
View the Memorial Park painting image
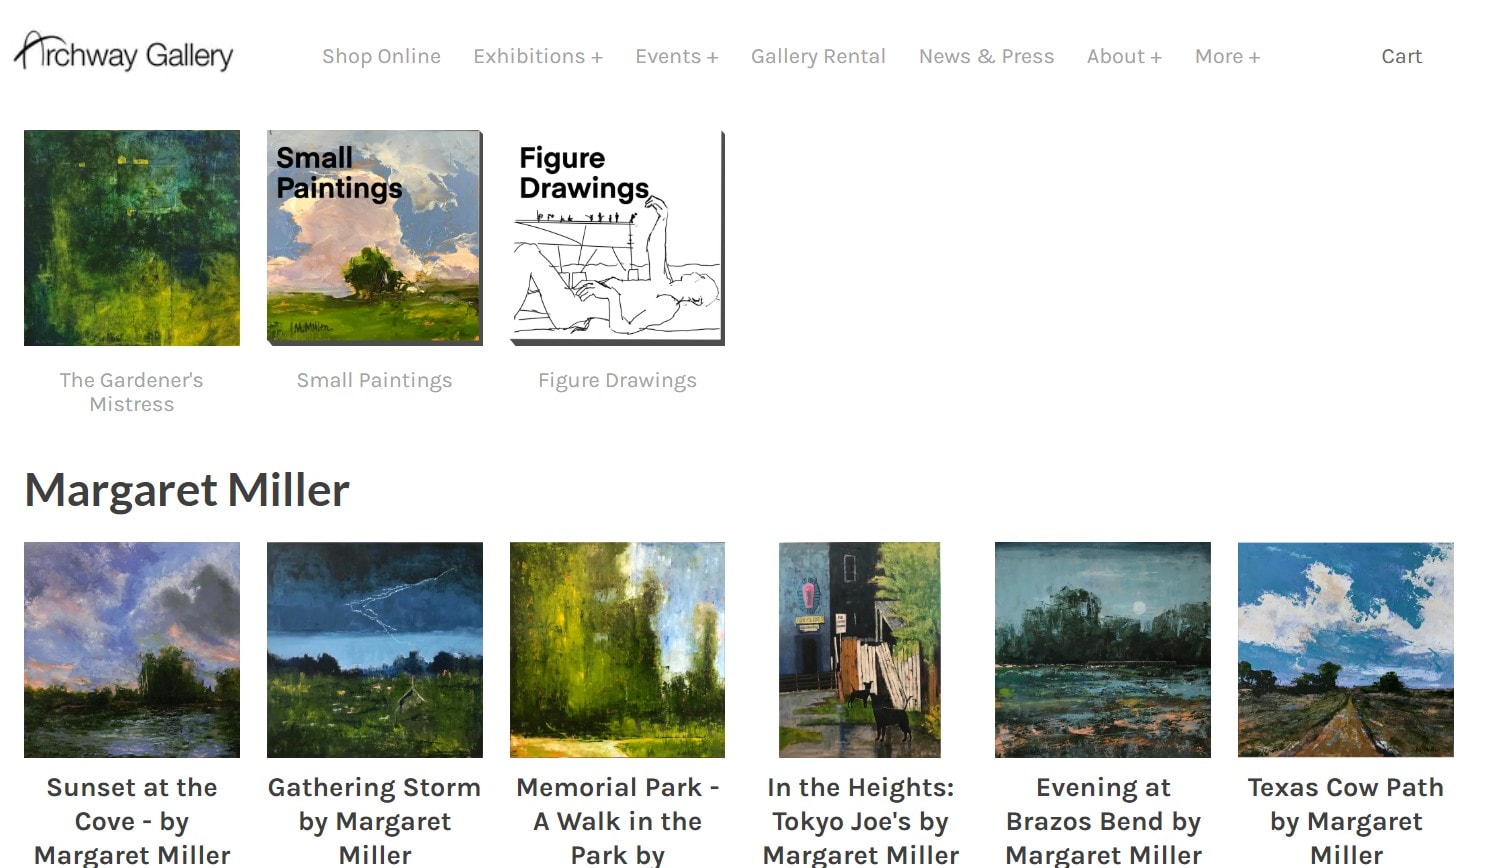pos(618,650)
